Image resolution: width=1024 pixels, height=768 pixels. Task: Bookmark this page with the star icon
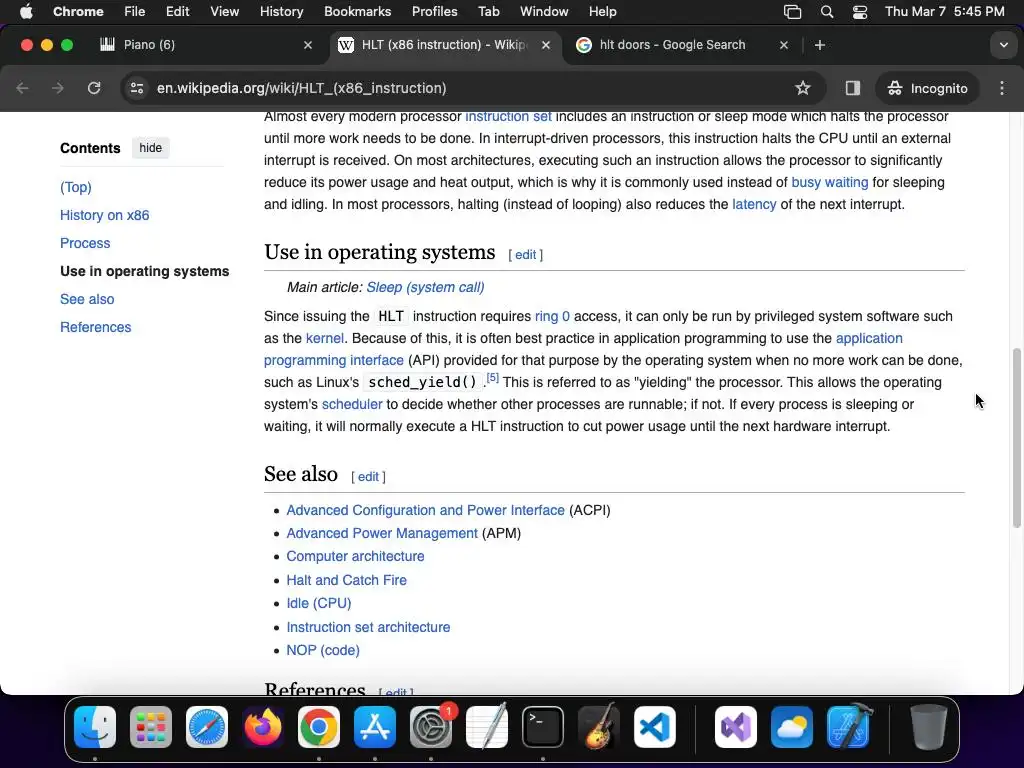point(803,88)
